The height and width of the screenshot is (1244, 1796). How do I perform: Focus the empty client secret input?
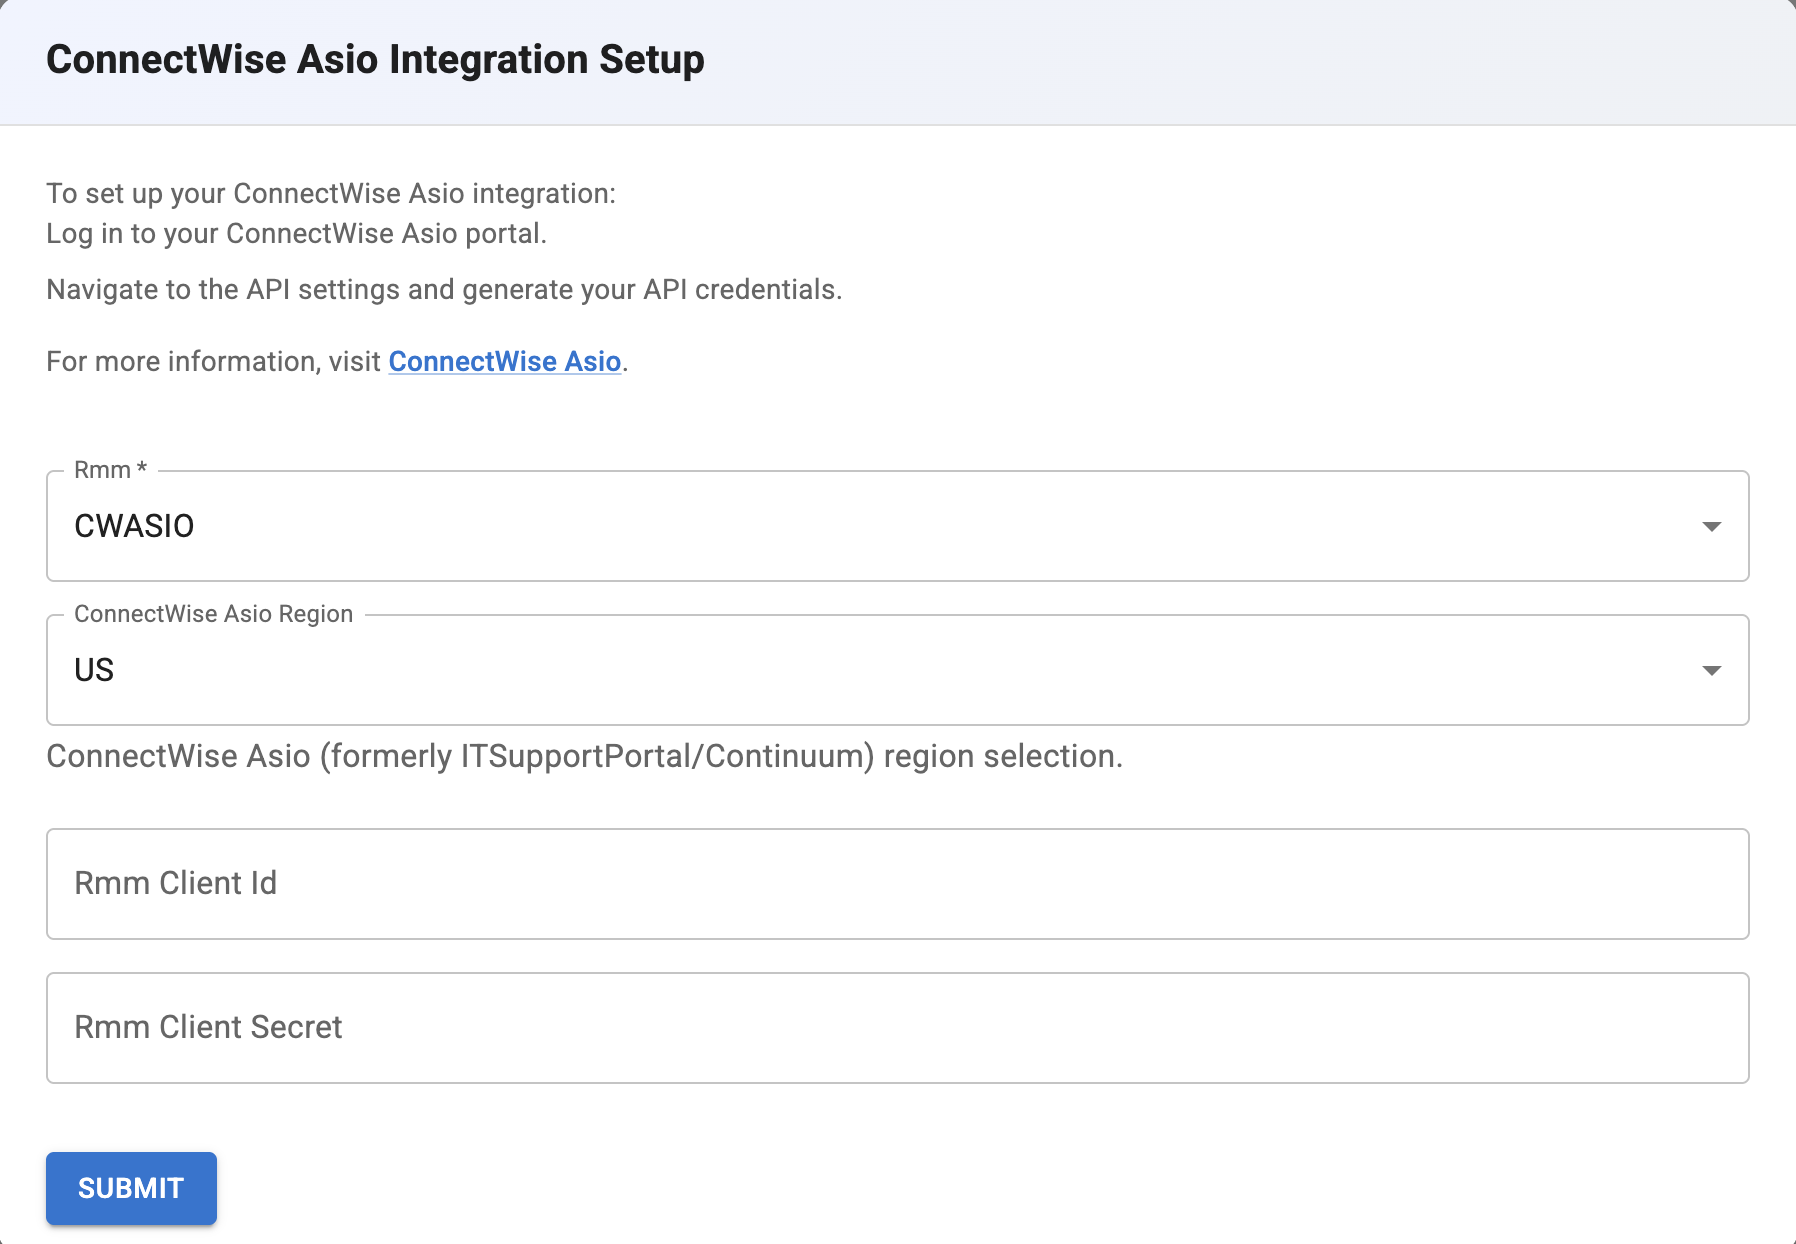tap(898, 1027)
